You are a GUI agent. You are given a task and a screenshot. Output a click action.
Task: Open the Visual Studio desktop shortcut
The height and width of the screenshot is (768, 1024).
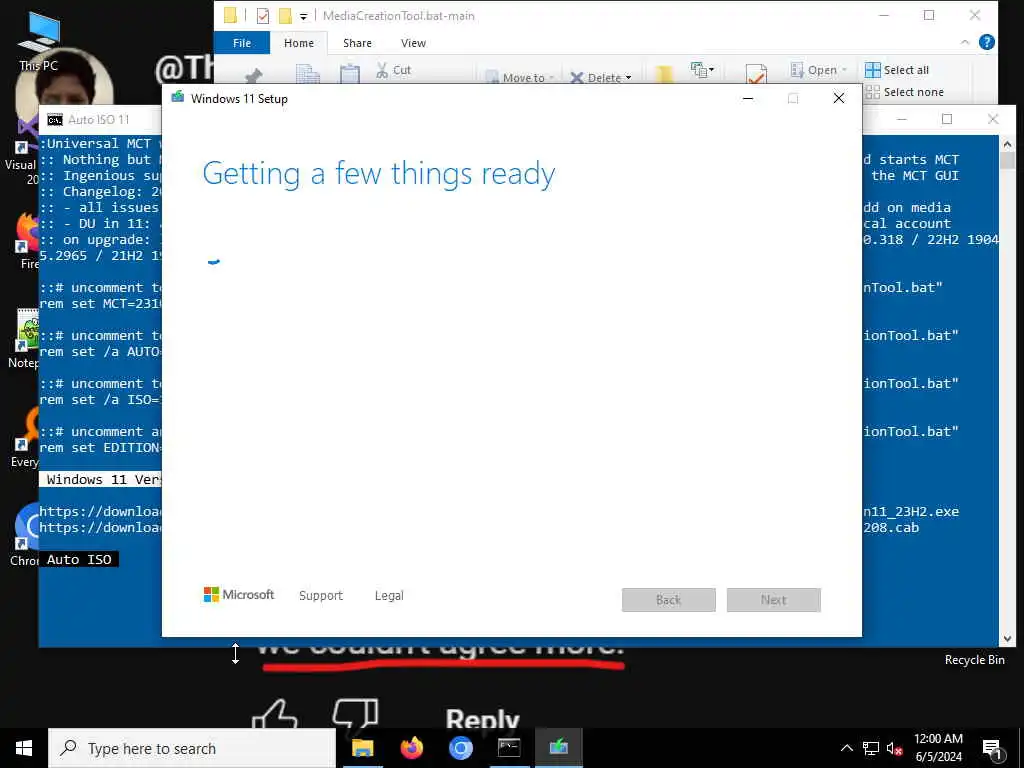coord(22,152)
